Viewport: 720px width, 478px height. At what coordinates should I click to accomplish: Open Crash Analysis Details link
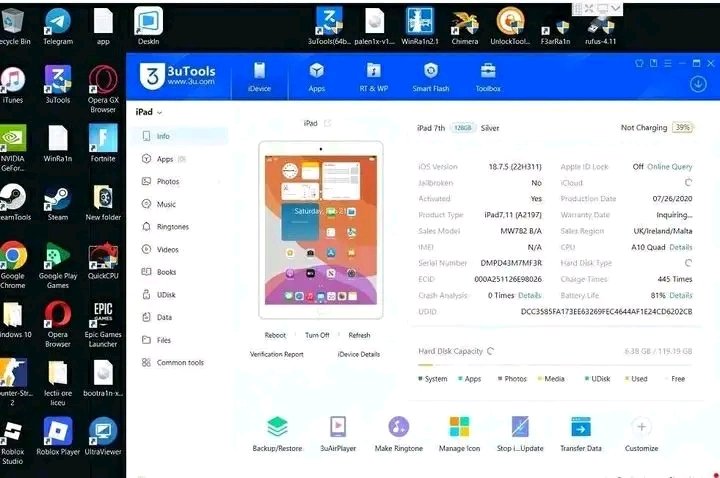tap(529, 295)
